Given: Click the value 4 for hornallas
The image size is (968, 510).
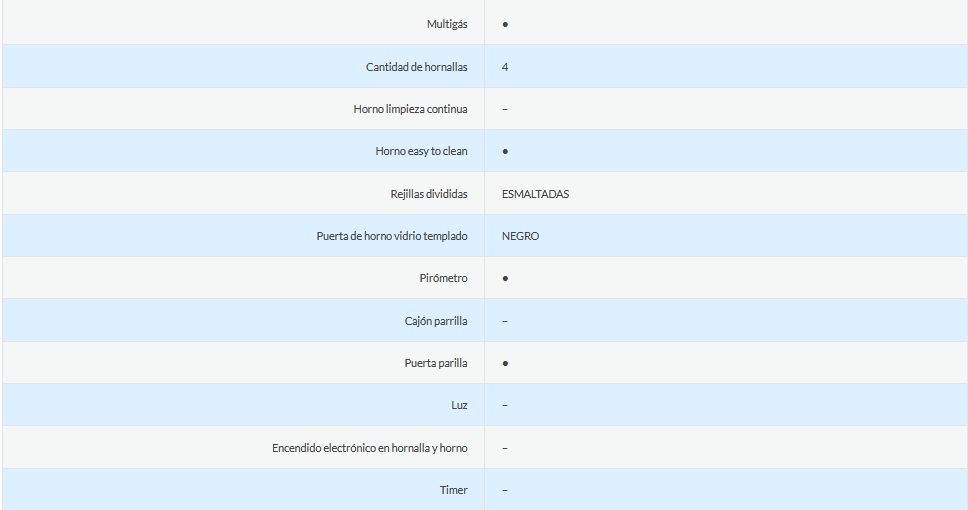Looking at the screenshot, I should click(505, 67).
